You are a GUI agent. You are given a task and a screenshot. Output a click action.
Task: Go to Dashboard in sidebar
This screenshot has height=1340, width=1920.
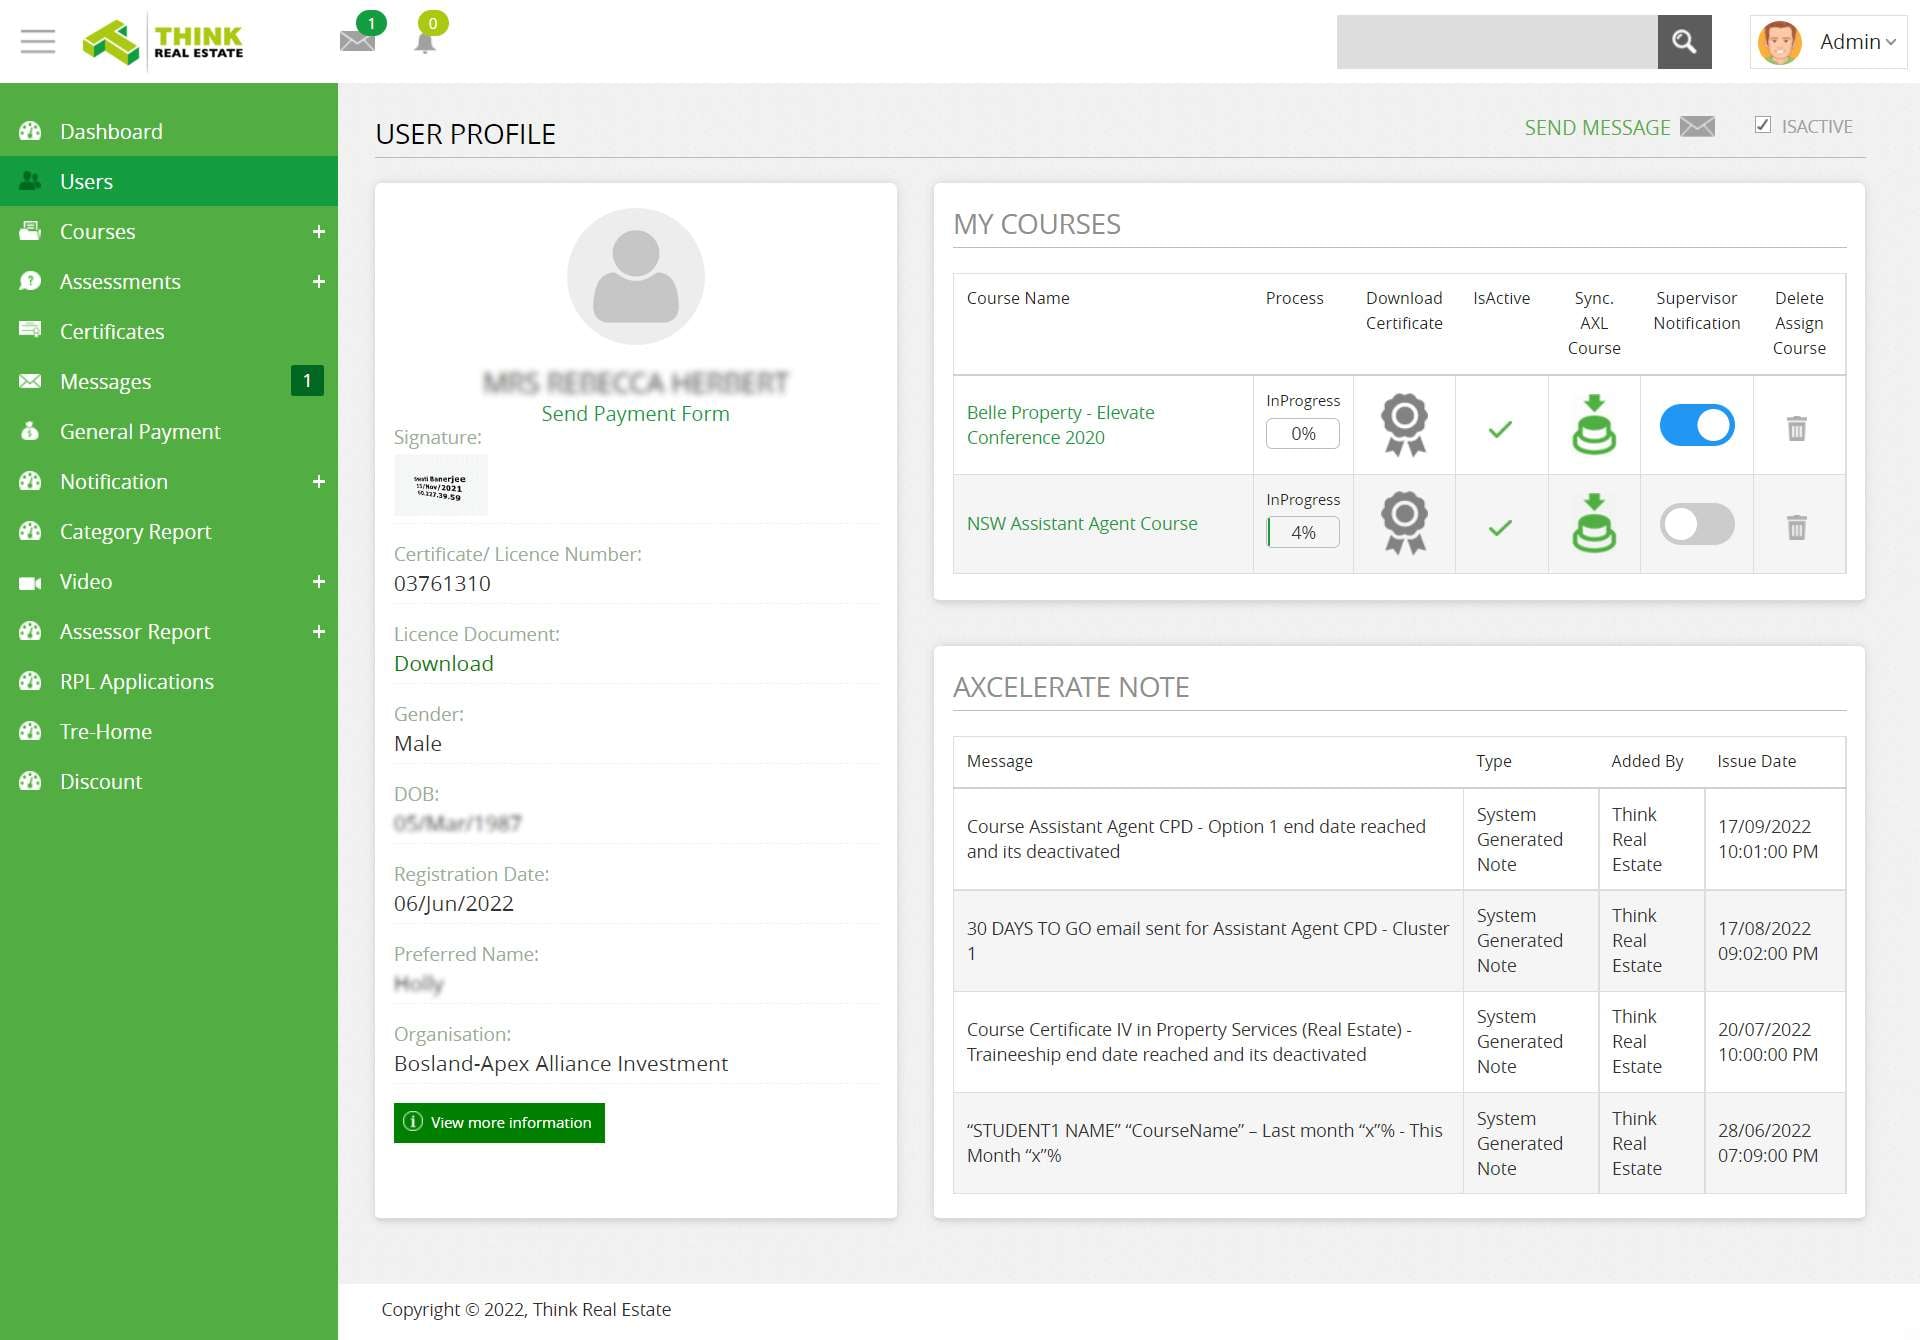(169, 131)
